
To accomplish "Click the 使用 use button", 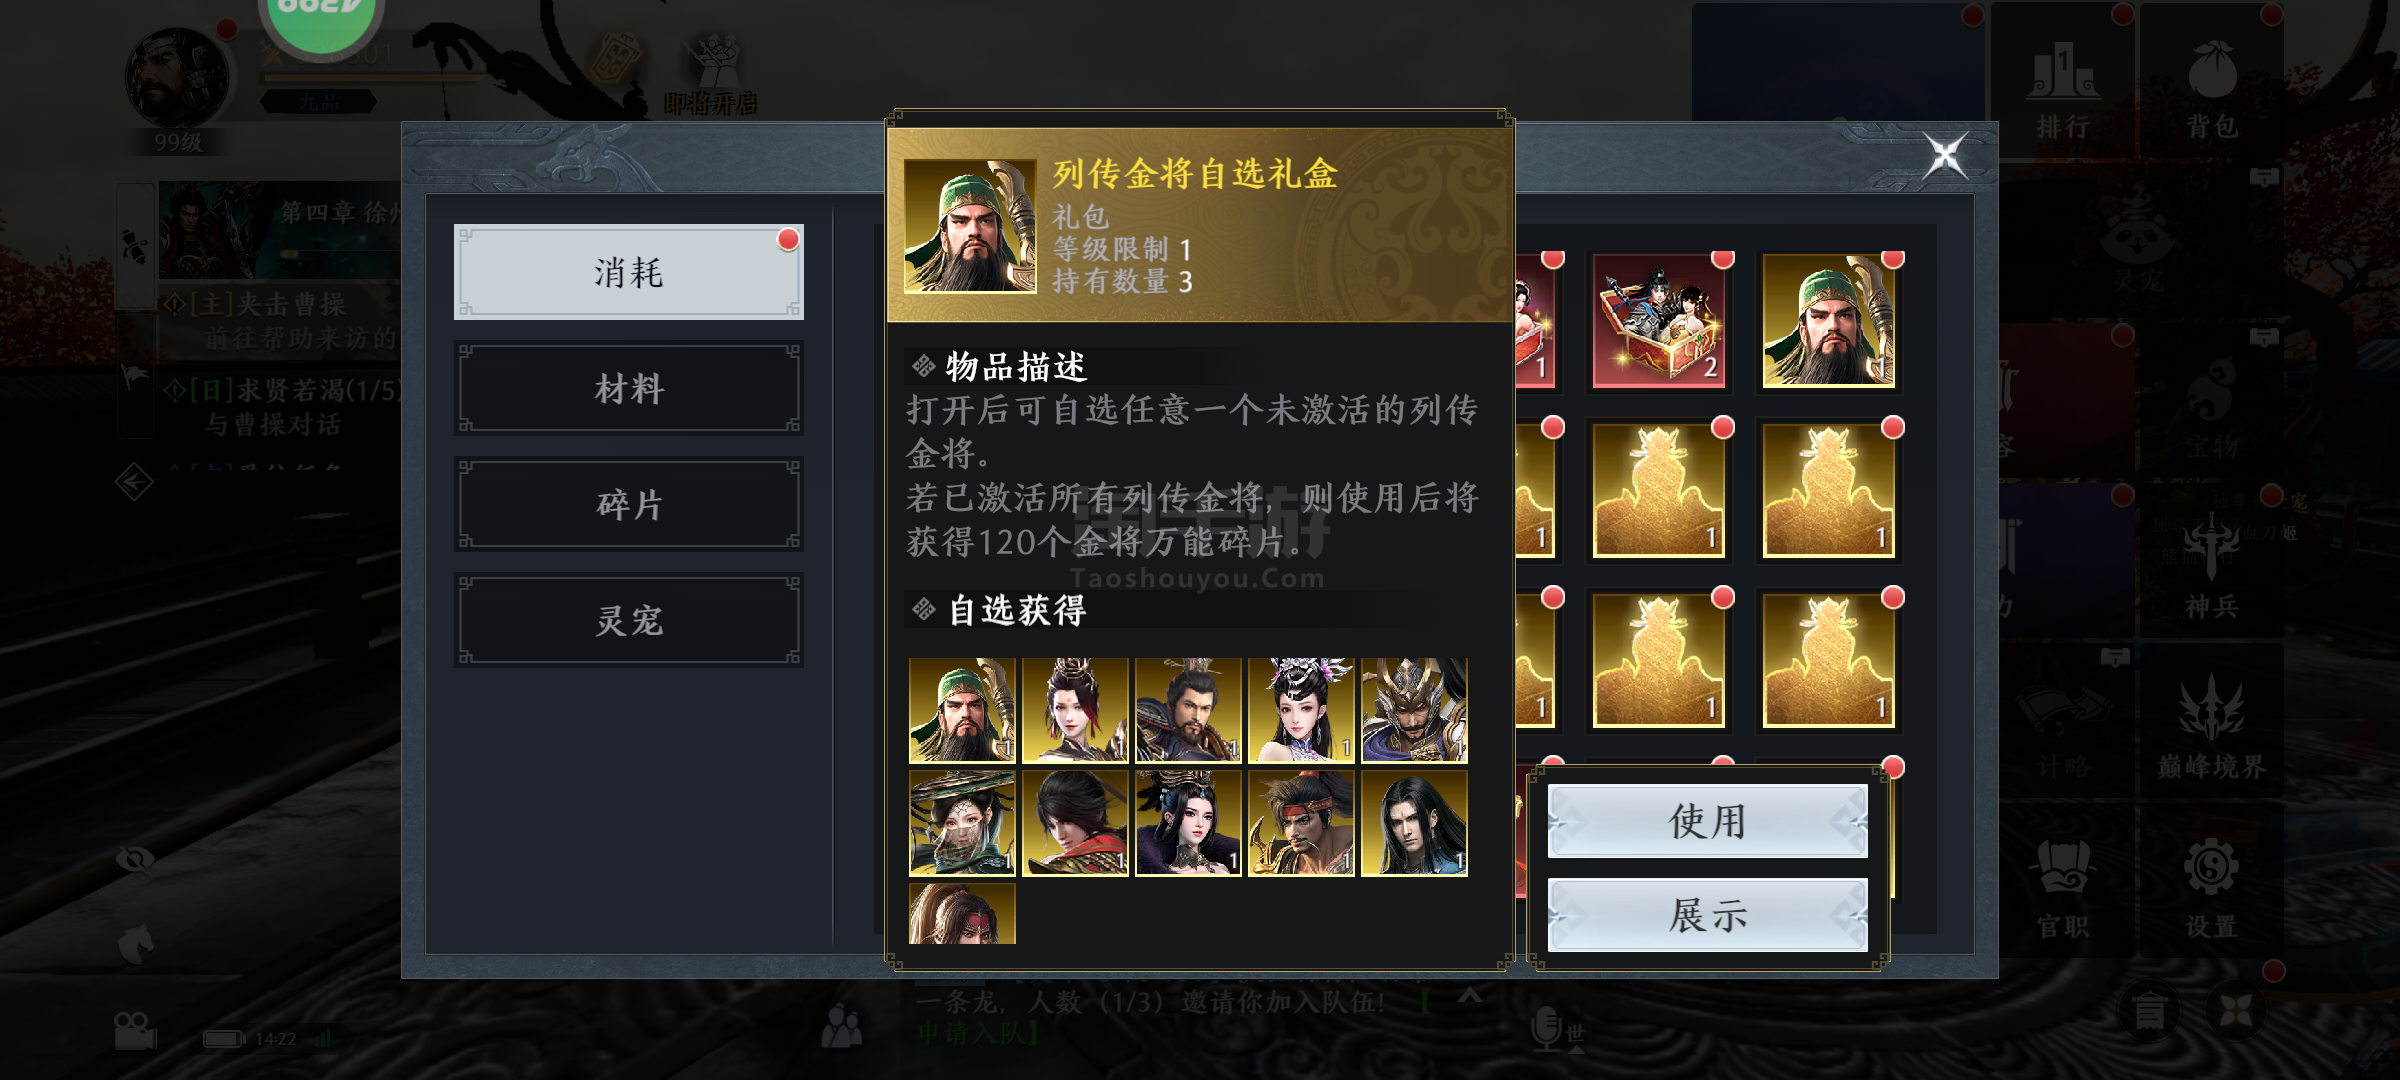I will click(1707, 821).
